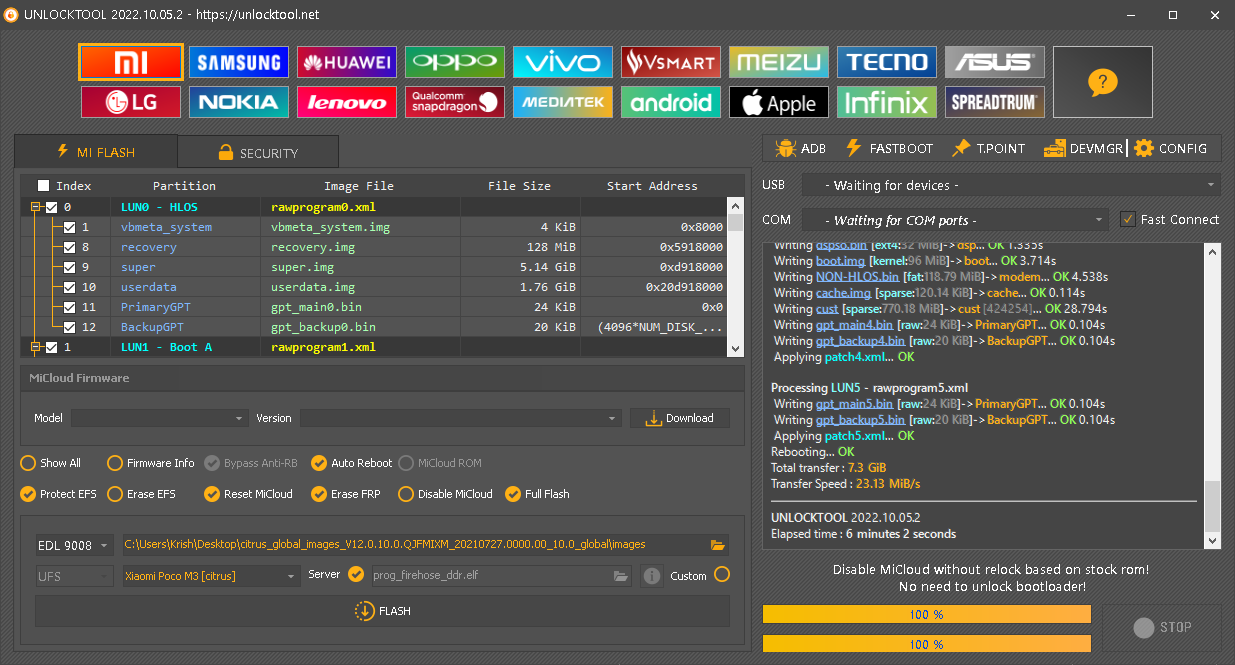Collapse the LUN1 - Boot A tree node
1235x665 pixels.
tap(36, 347)
